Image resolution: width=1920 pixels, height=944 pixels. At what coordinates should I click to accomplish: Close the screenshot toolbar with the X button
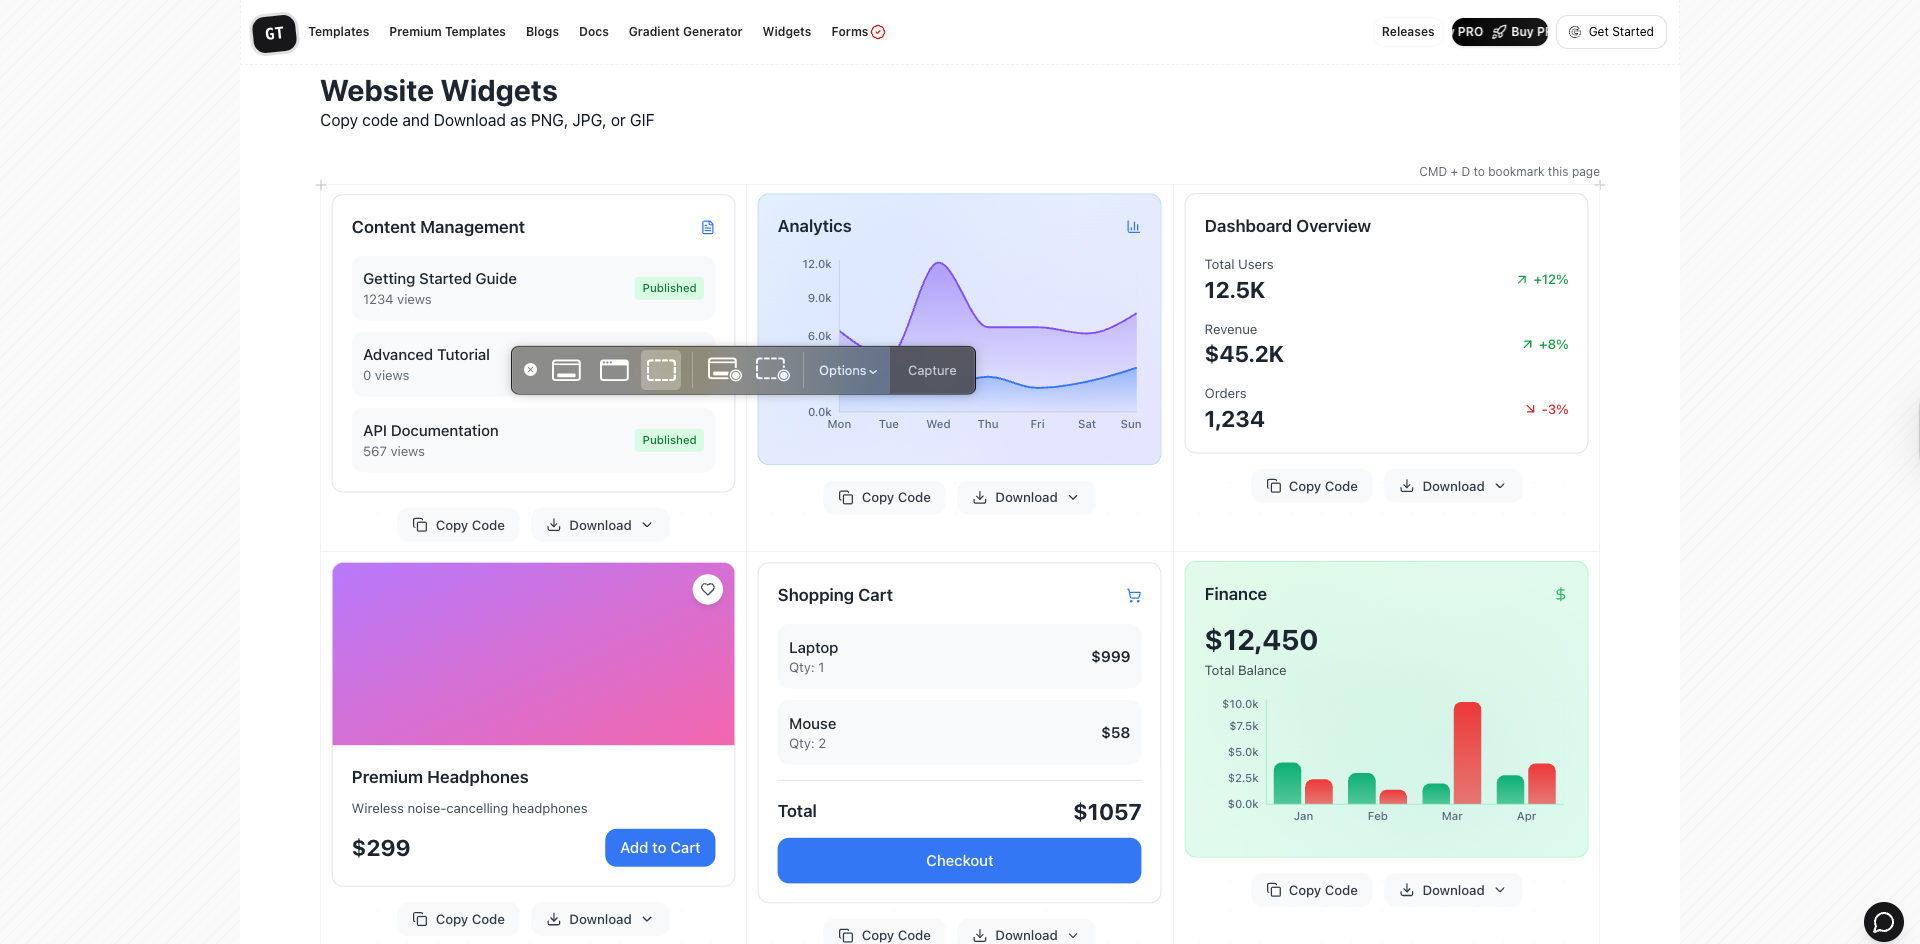pos(531,370)
